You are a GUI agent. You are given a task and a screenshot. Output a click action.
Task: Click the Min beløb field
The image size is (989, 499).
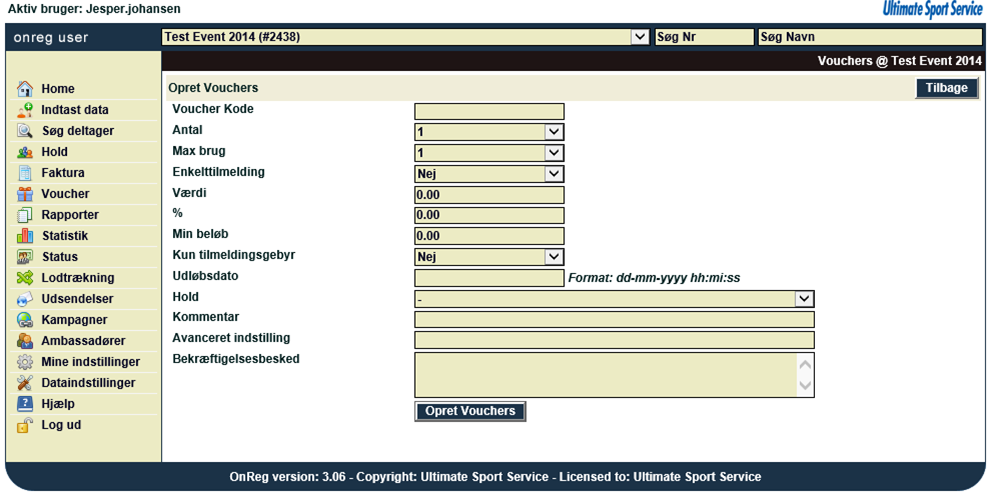point(489,236)
